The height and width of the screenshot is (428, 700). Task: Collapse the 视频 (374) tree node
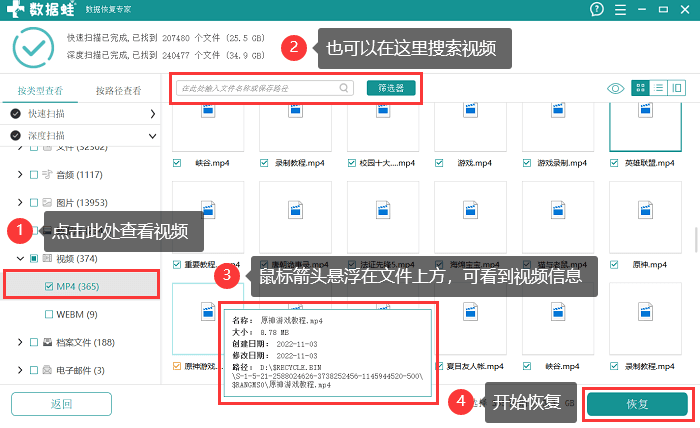[20, 259]
